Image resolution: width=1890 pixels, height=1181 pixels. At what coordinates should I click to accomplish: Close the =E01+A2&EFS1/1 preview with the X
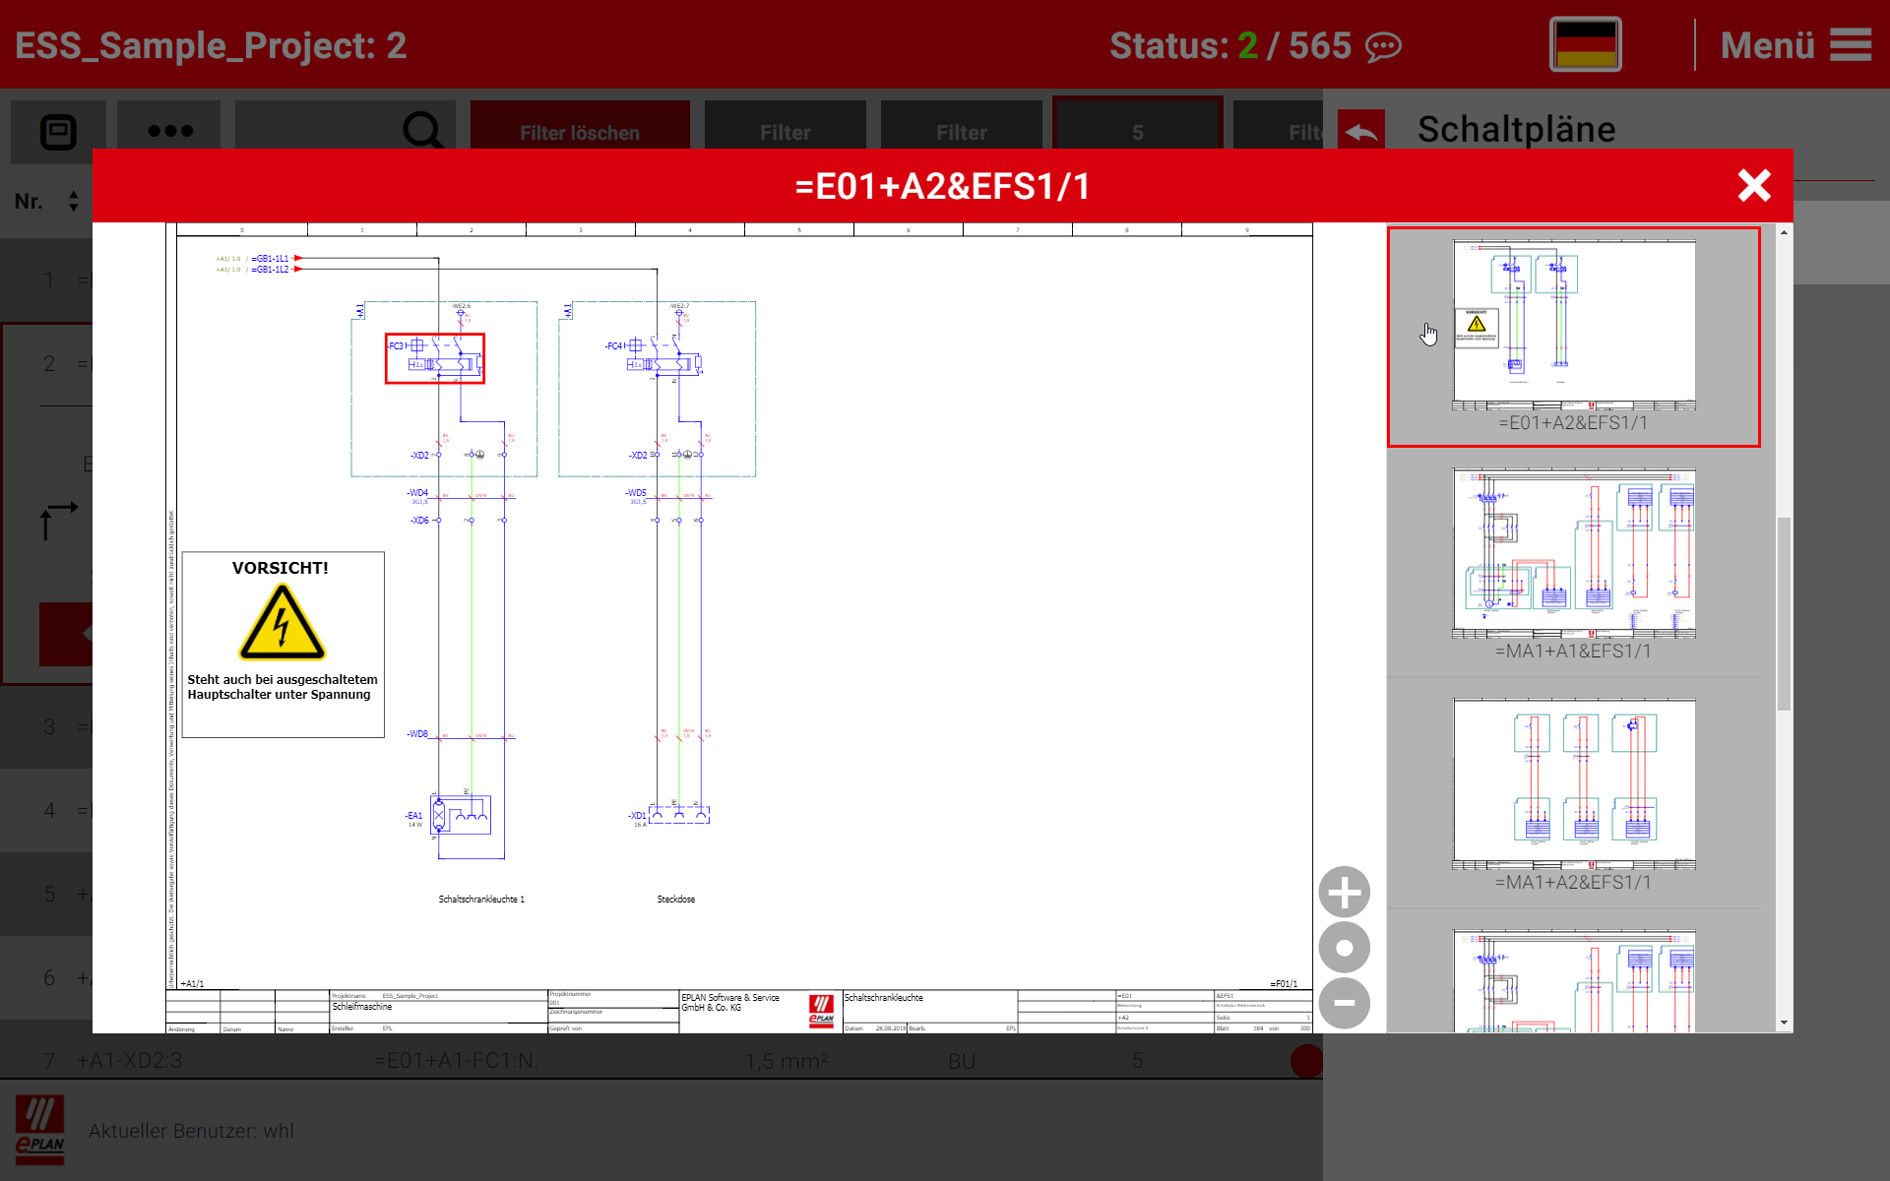coord(1754,185)
